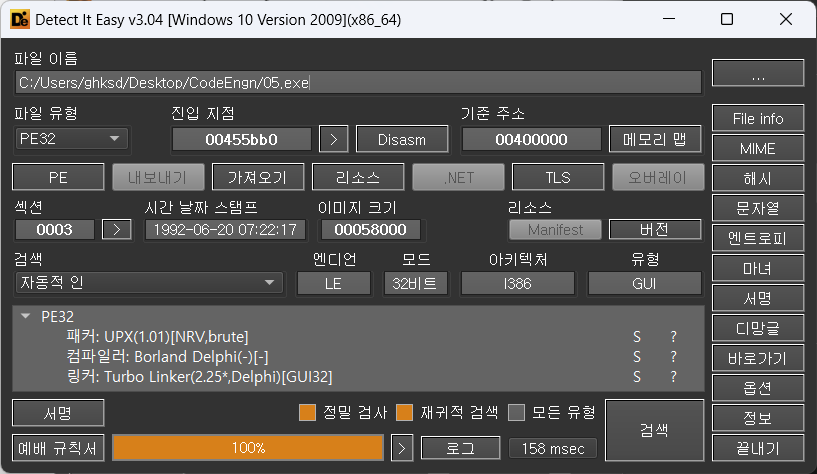Open the 메모리 맵 memory map button
Image resolution: width=817 pixels, height=474 pixels.
(x=655, y=139)
